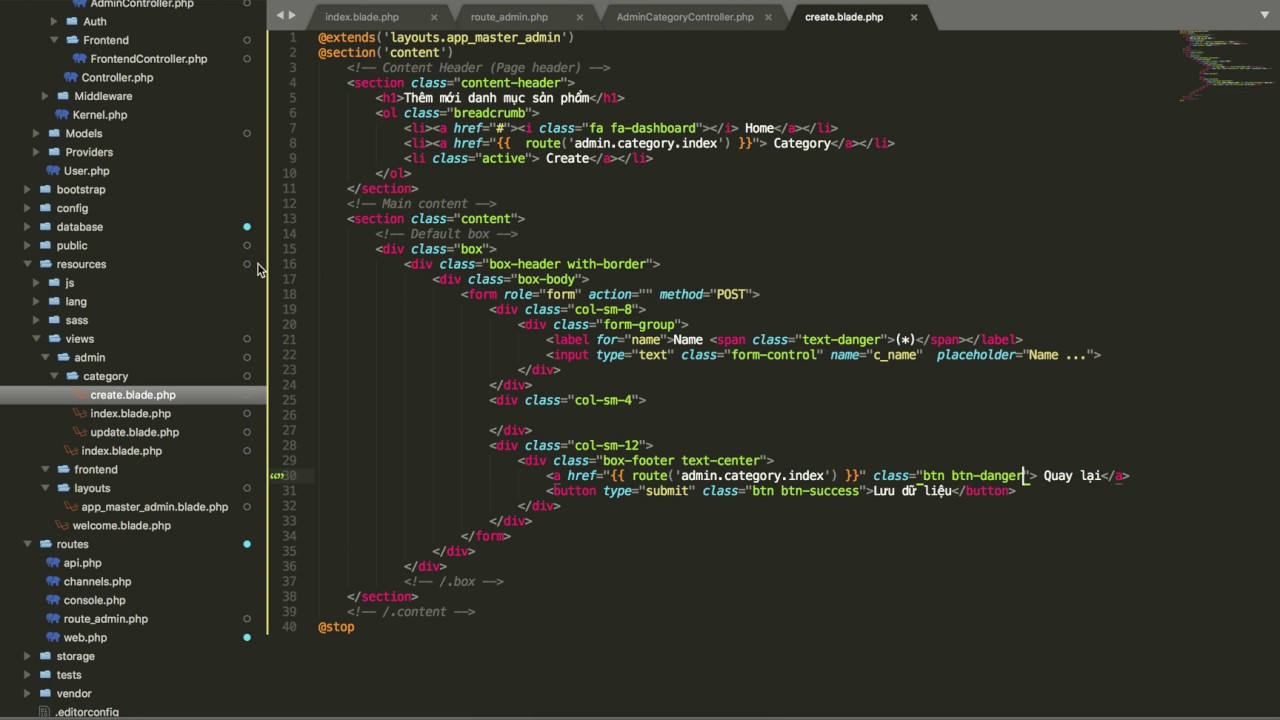This screenshot has width=1280, height=720.
Task: Click the "Thêm mới danh mục sản phẩm" heading text
Action: click(496, 98)
